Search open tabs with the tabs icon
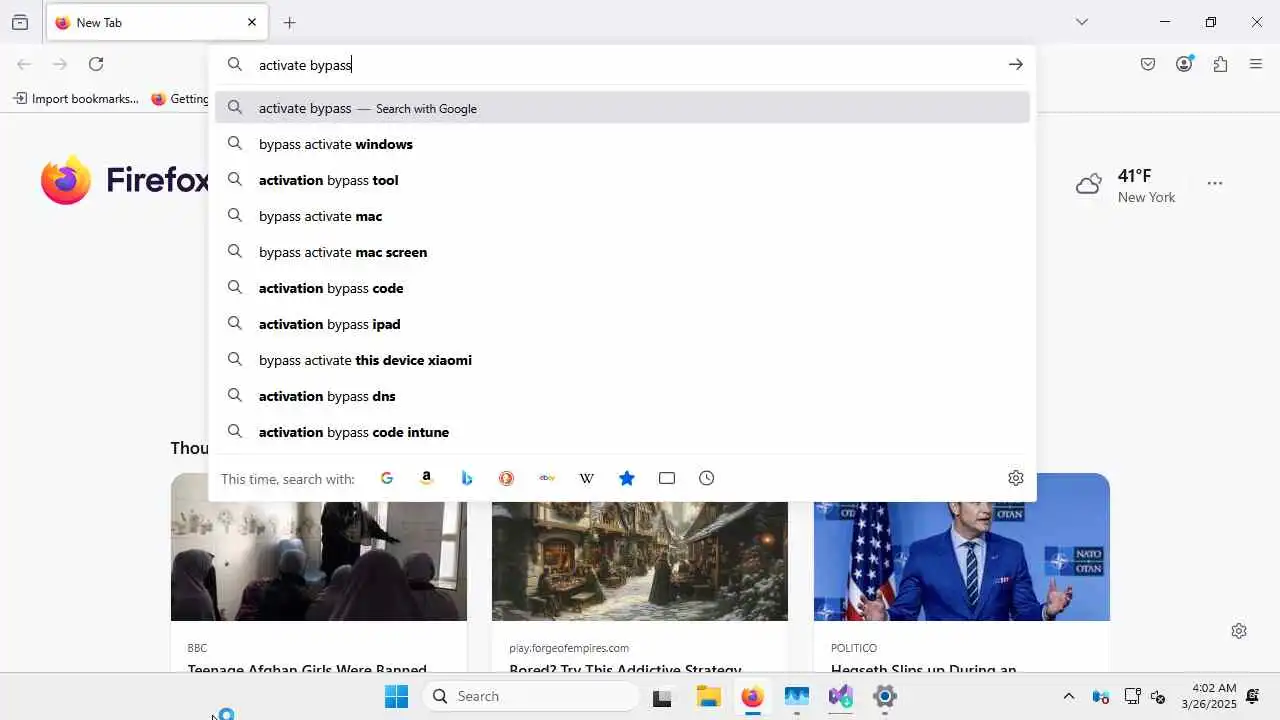Image resolution: width=1280 pixels, height=720 pixels. (667, 478)
